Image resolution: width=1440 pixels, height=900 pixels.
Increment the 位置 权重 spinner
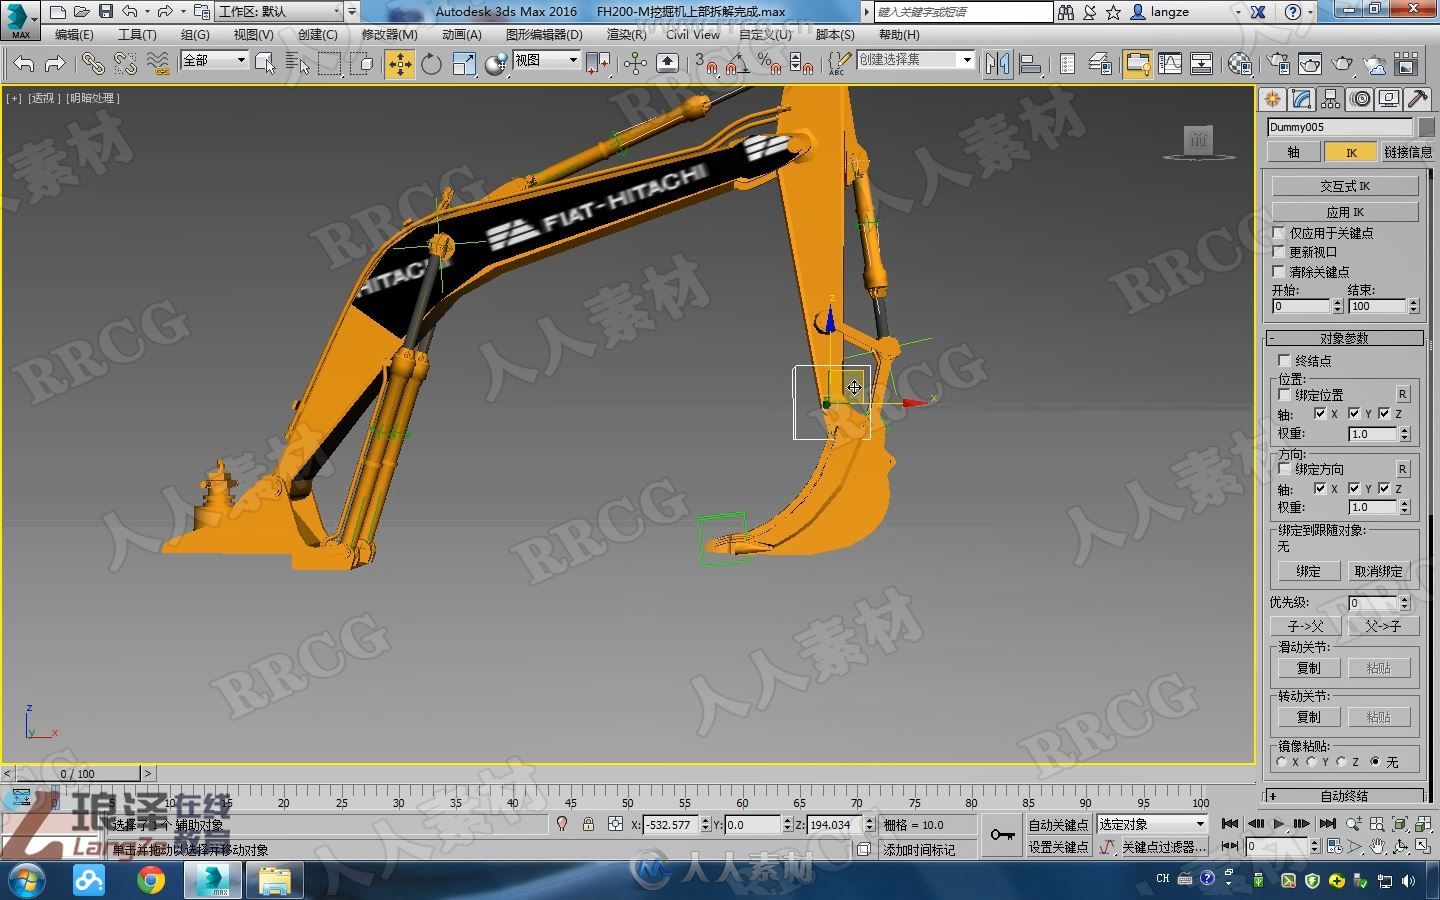coord(1405,430)
